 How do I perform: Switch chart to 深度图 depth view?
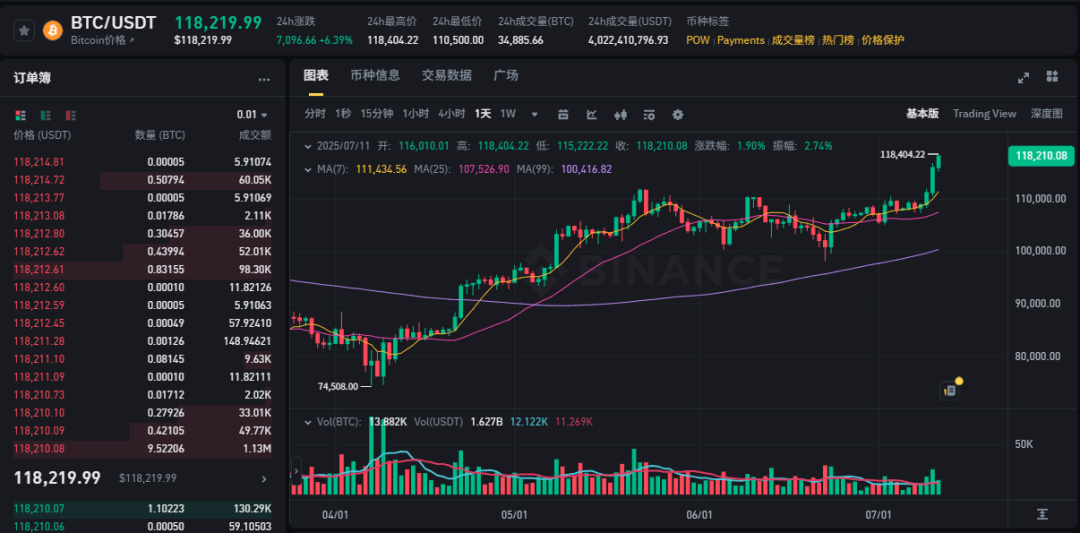pyautogui.click(x=1046, y=114)
